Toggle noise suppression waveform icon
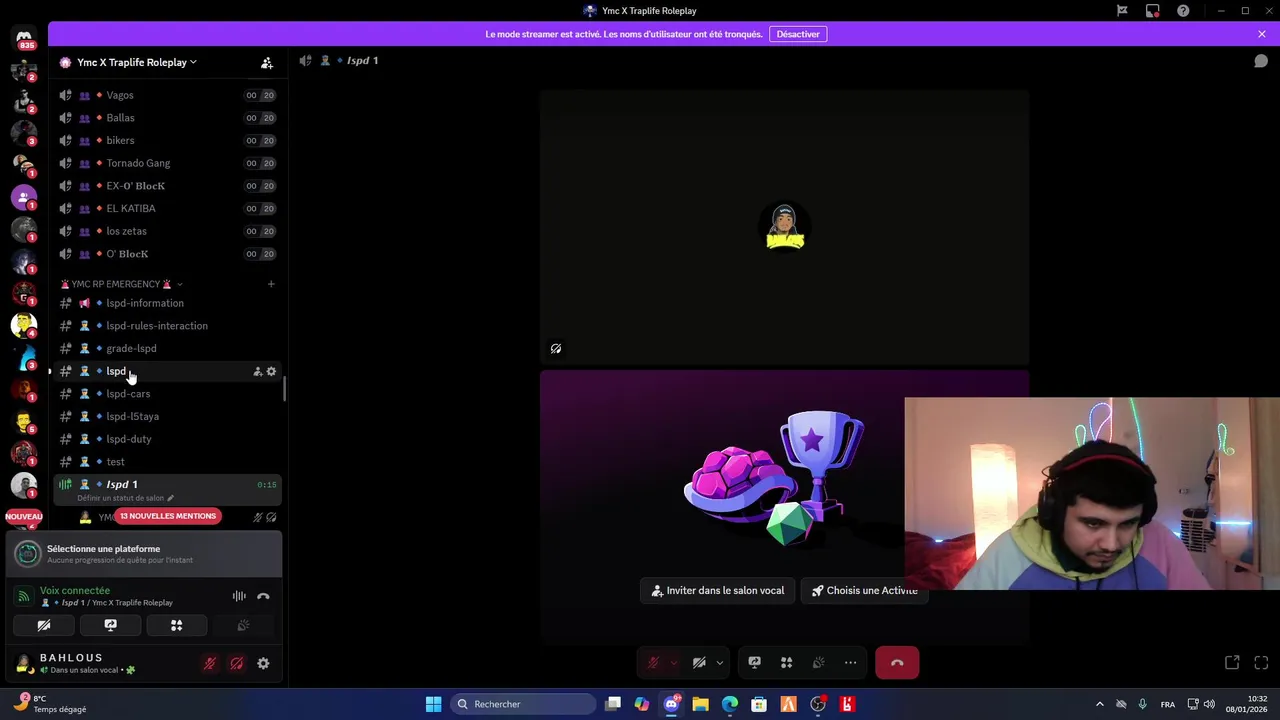 pyautogui.click(x=239, y=596)
